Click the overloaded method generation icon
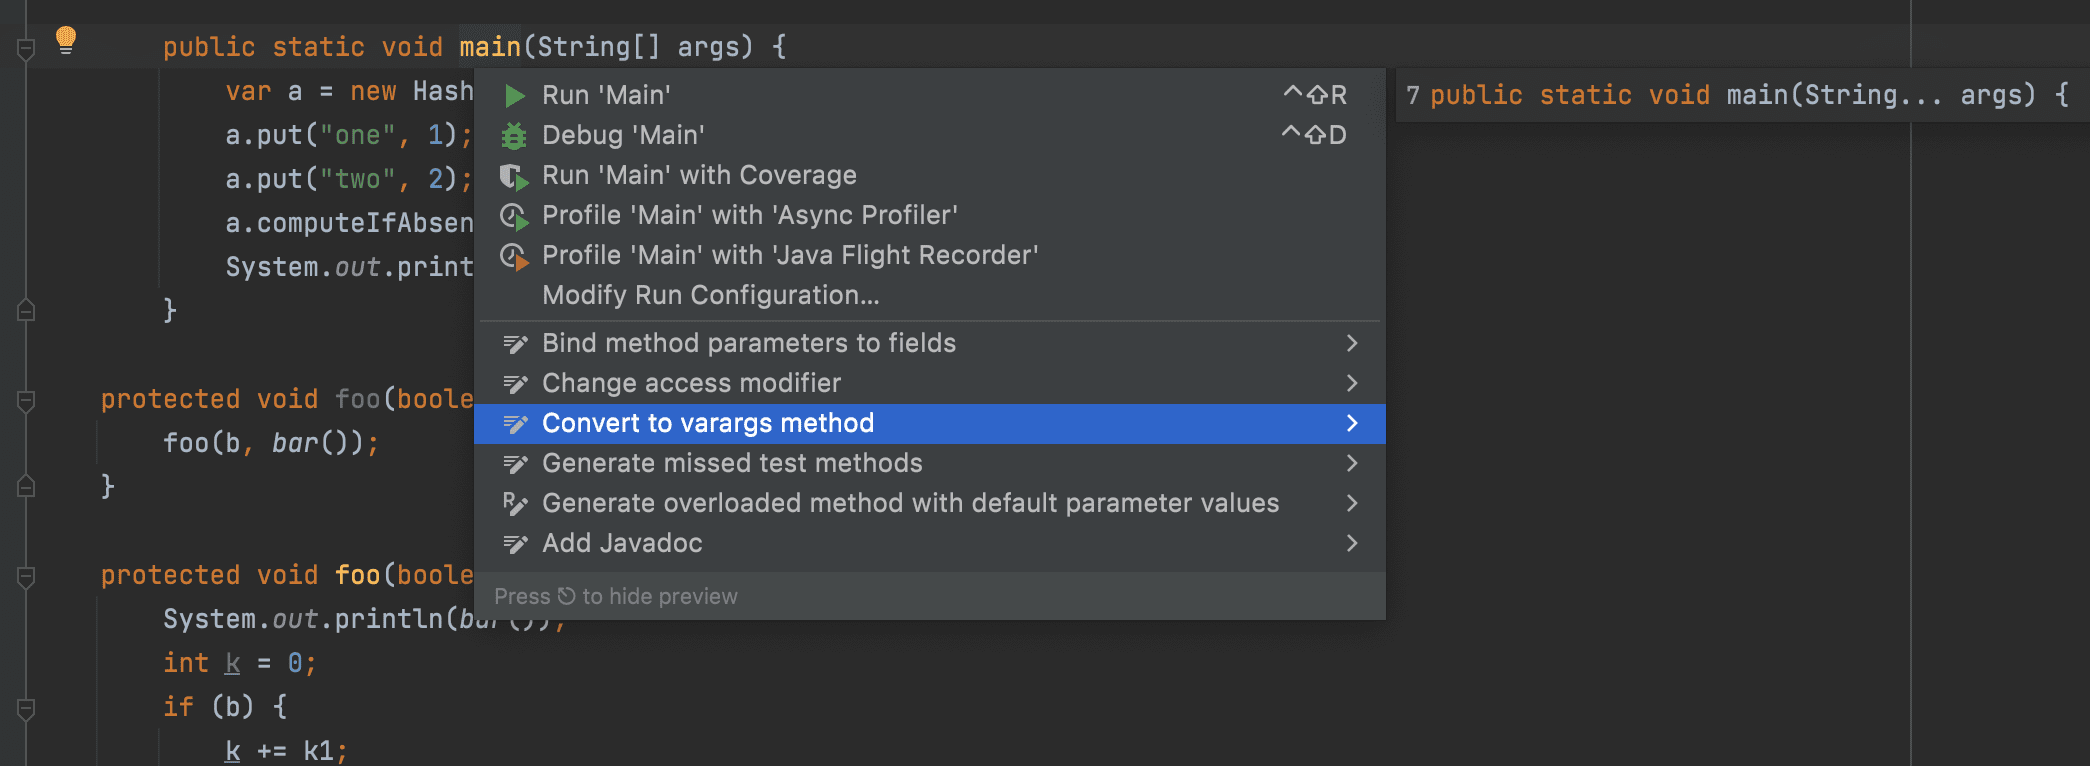The width and height of the screenshot is (2090, 766). [515, 504]
